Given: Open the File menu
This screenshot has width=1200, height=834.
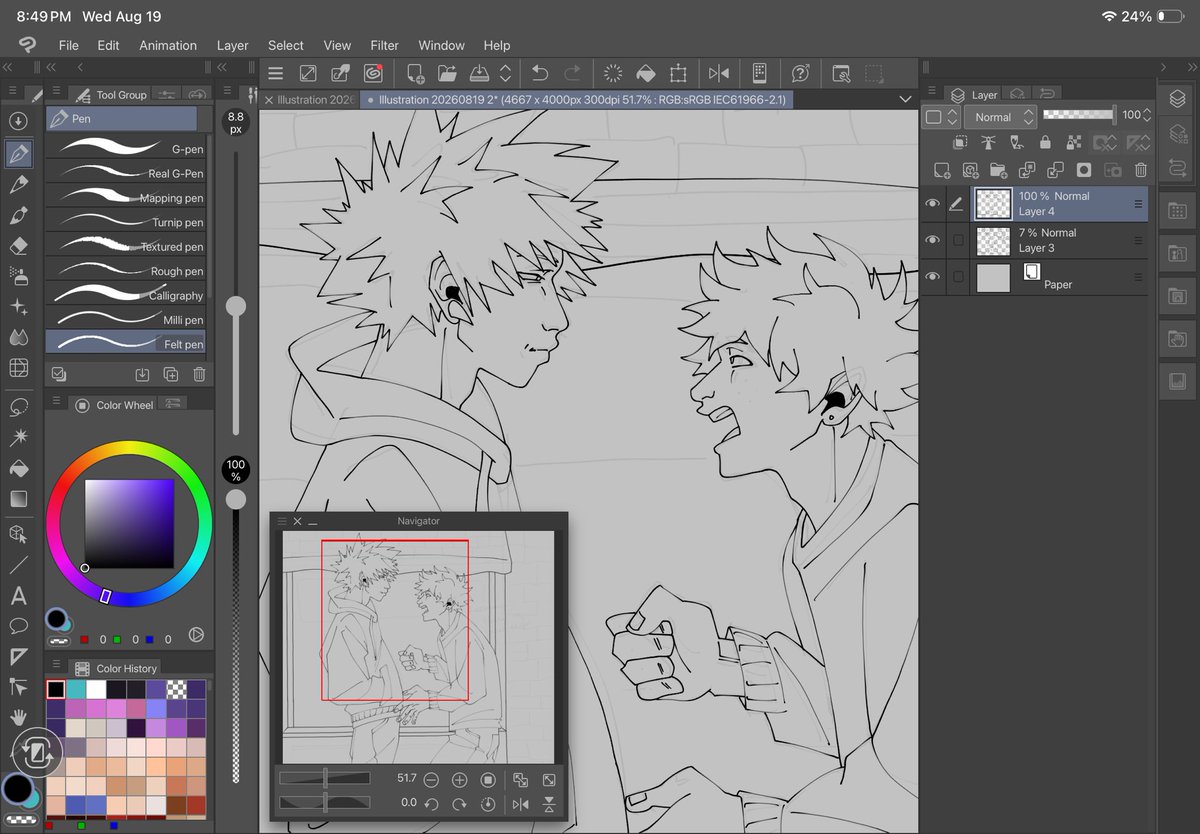Looking at the screenshot, I should (68, 45).
